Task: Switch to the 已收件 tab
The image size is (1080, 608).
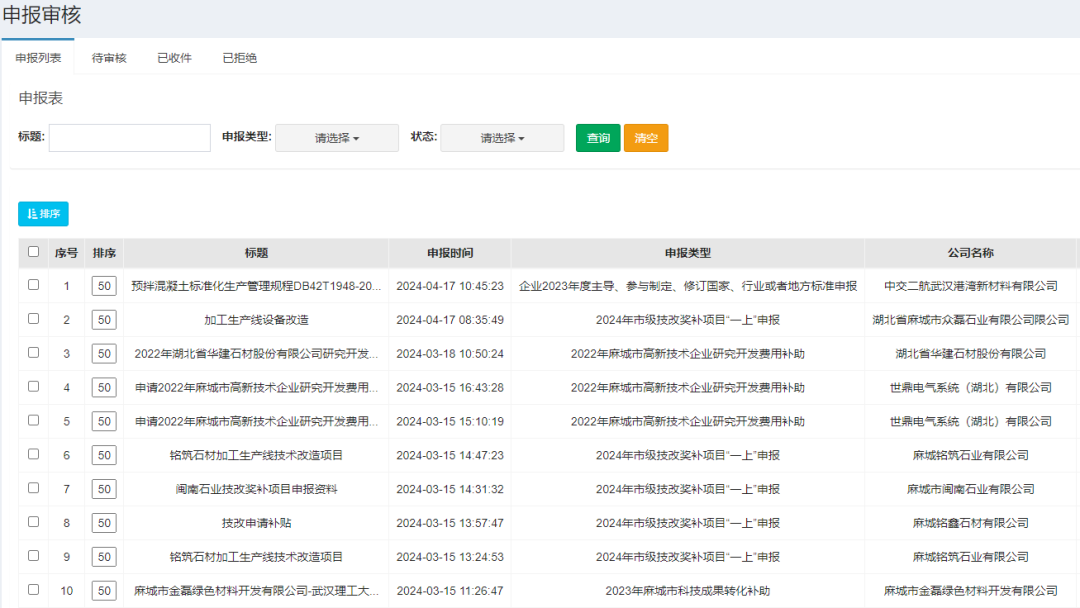Action: (x=175, y=57)
